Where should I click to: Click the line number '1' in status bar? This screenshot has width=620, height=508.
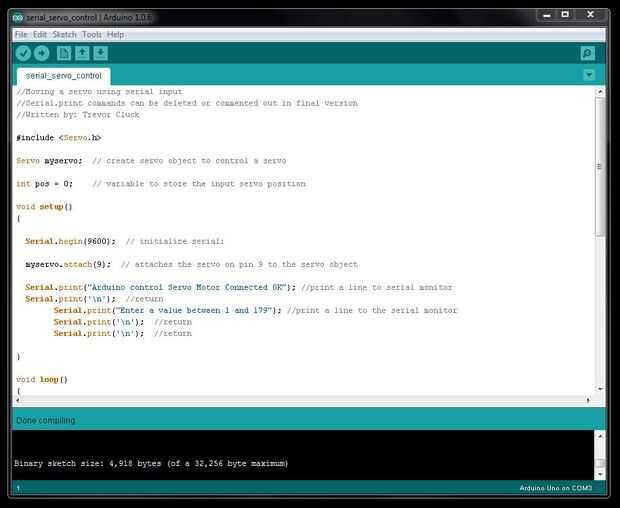tap(18, 488)
